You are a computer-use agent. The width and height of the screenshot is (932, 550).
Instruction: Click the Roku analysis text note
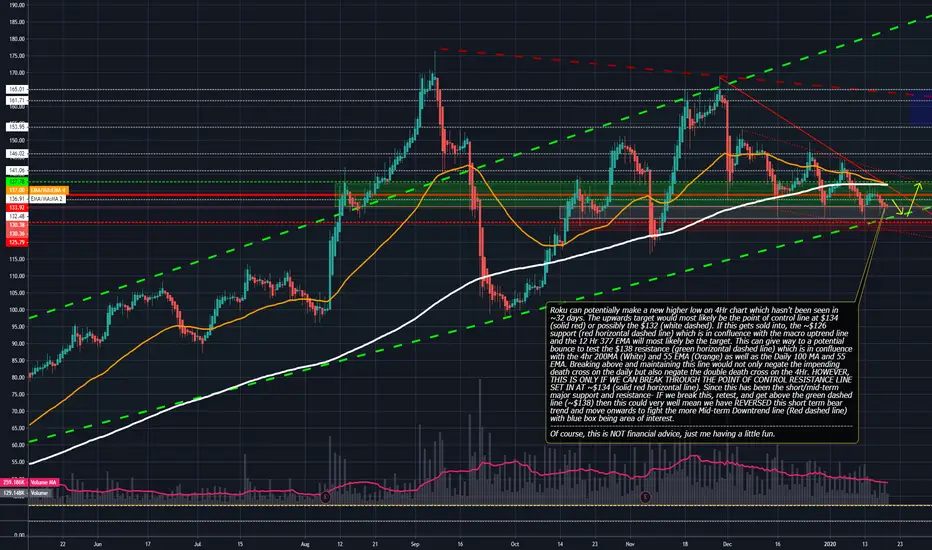tap(702, 373)
